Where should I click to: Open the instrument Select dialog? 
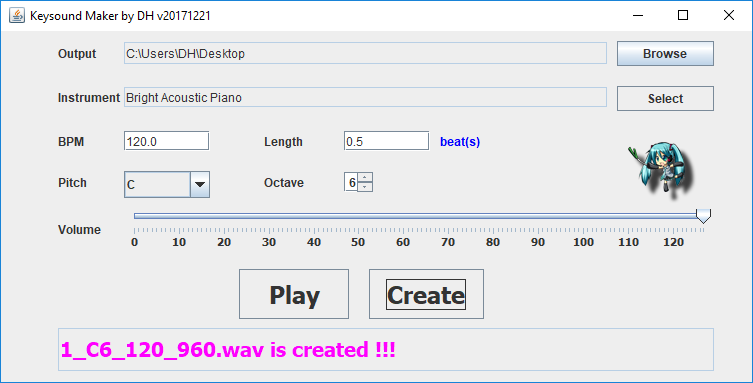pos(665,98)
